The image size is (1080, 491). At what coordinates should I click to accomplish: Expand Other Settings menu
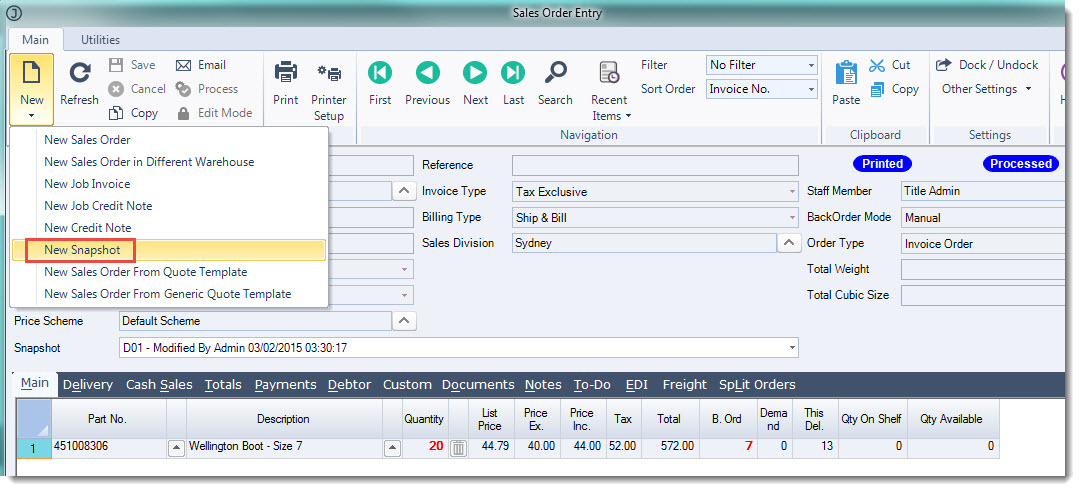point(986,89)
